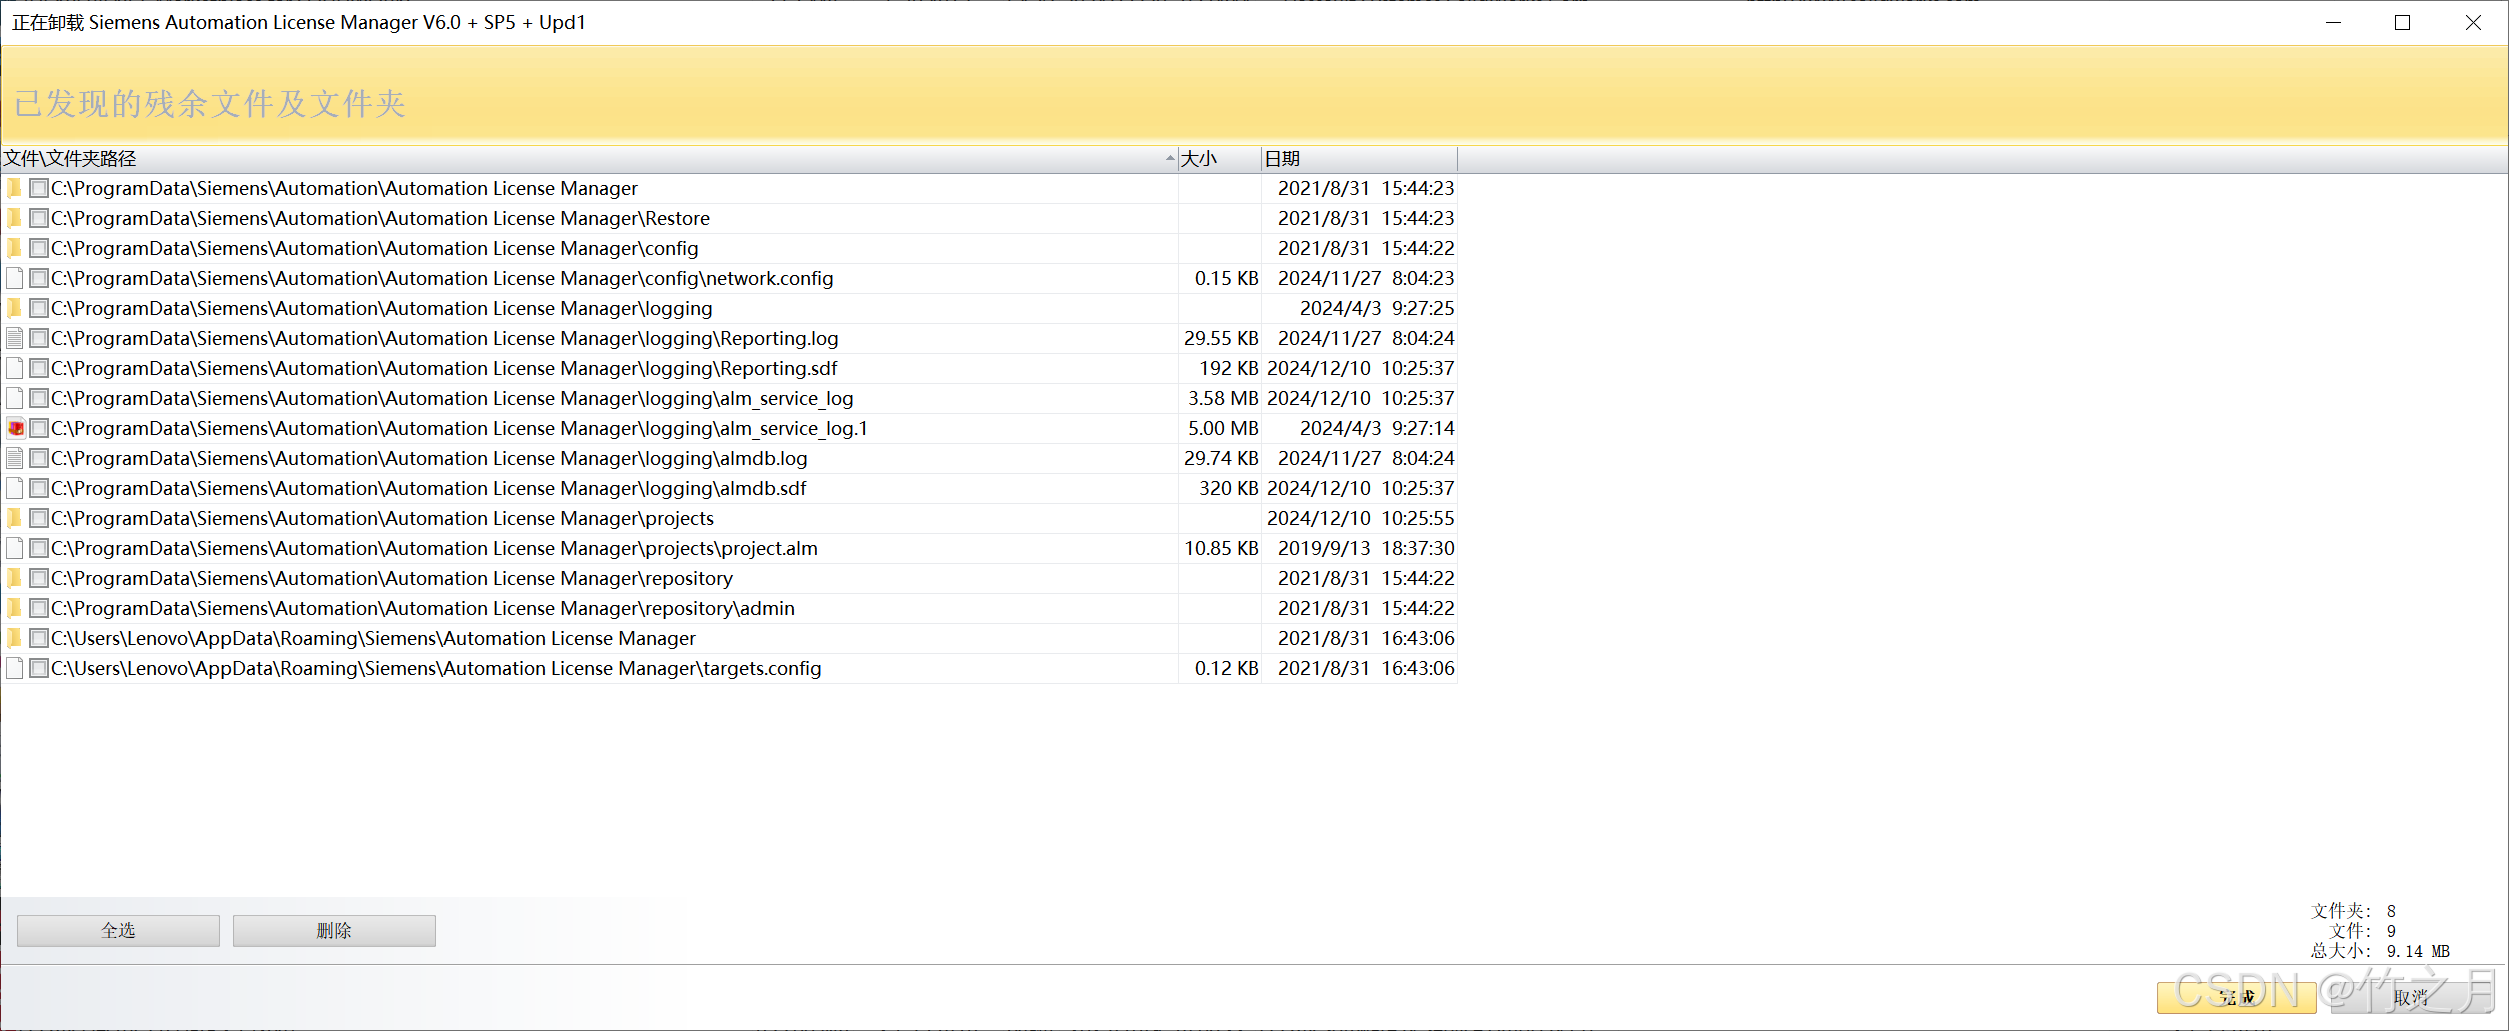Click file icon beside targets.config
The height and width of the screenshot is (1031, 2509).
[x=14, y=668]
